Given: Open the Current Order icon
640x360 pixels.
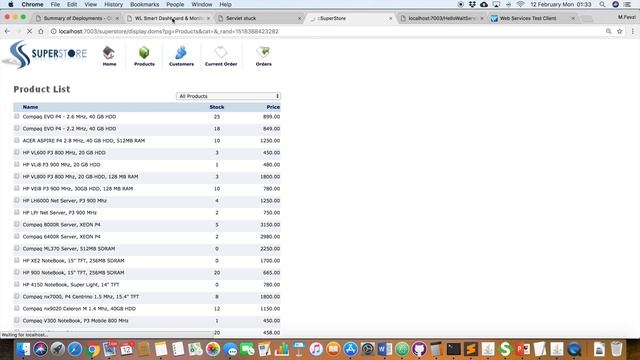Looking at the screenshot, I should click(221, 53).
